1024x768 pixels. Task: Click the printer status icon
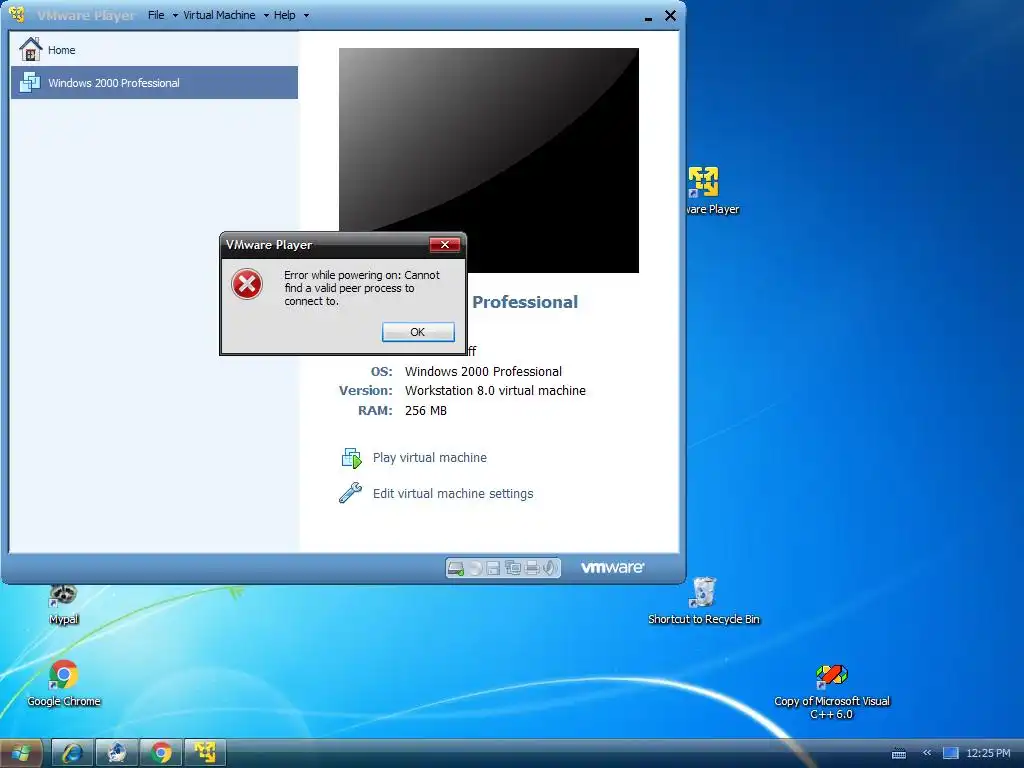(532, 568)
